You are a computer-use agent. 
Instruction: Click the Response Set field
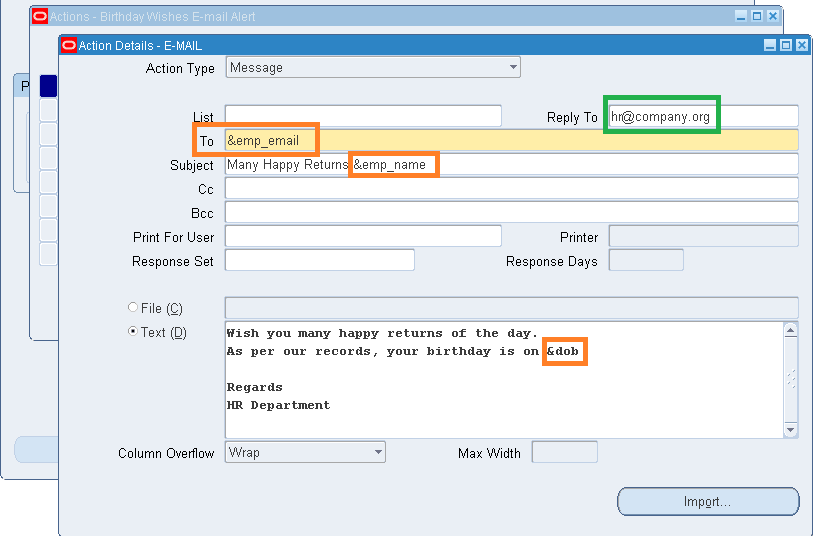click(x=319, y=260)
